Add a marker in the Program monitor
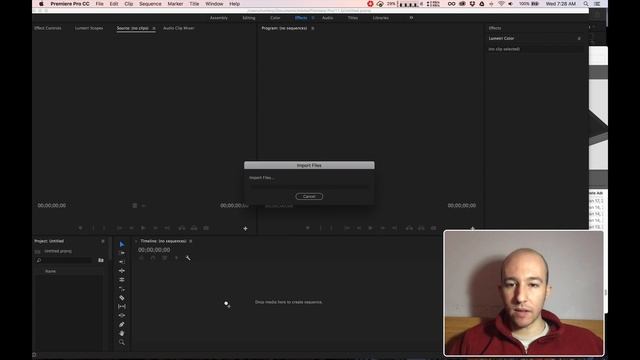Screen dimensions: 640x360 point(308,228)
